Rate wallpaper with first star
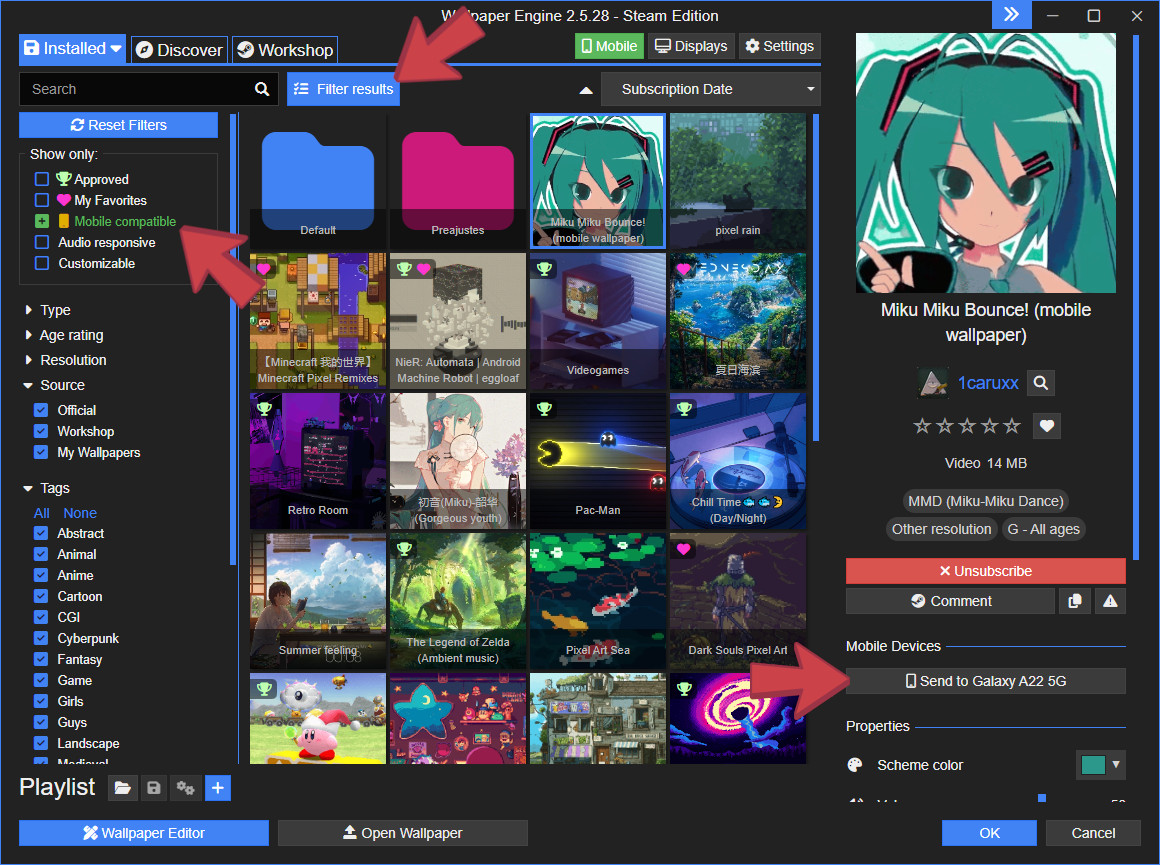1160x865 pixels. 922,425
